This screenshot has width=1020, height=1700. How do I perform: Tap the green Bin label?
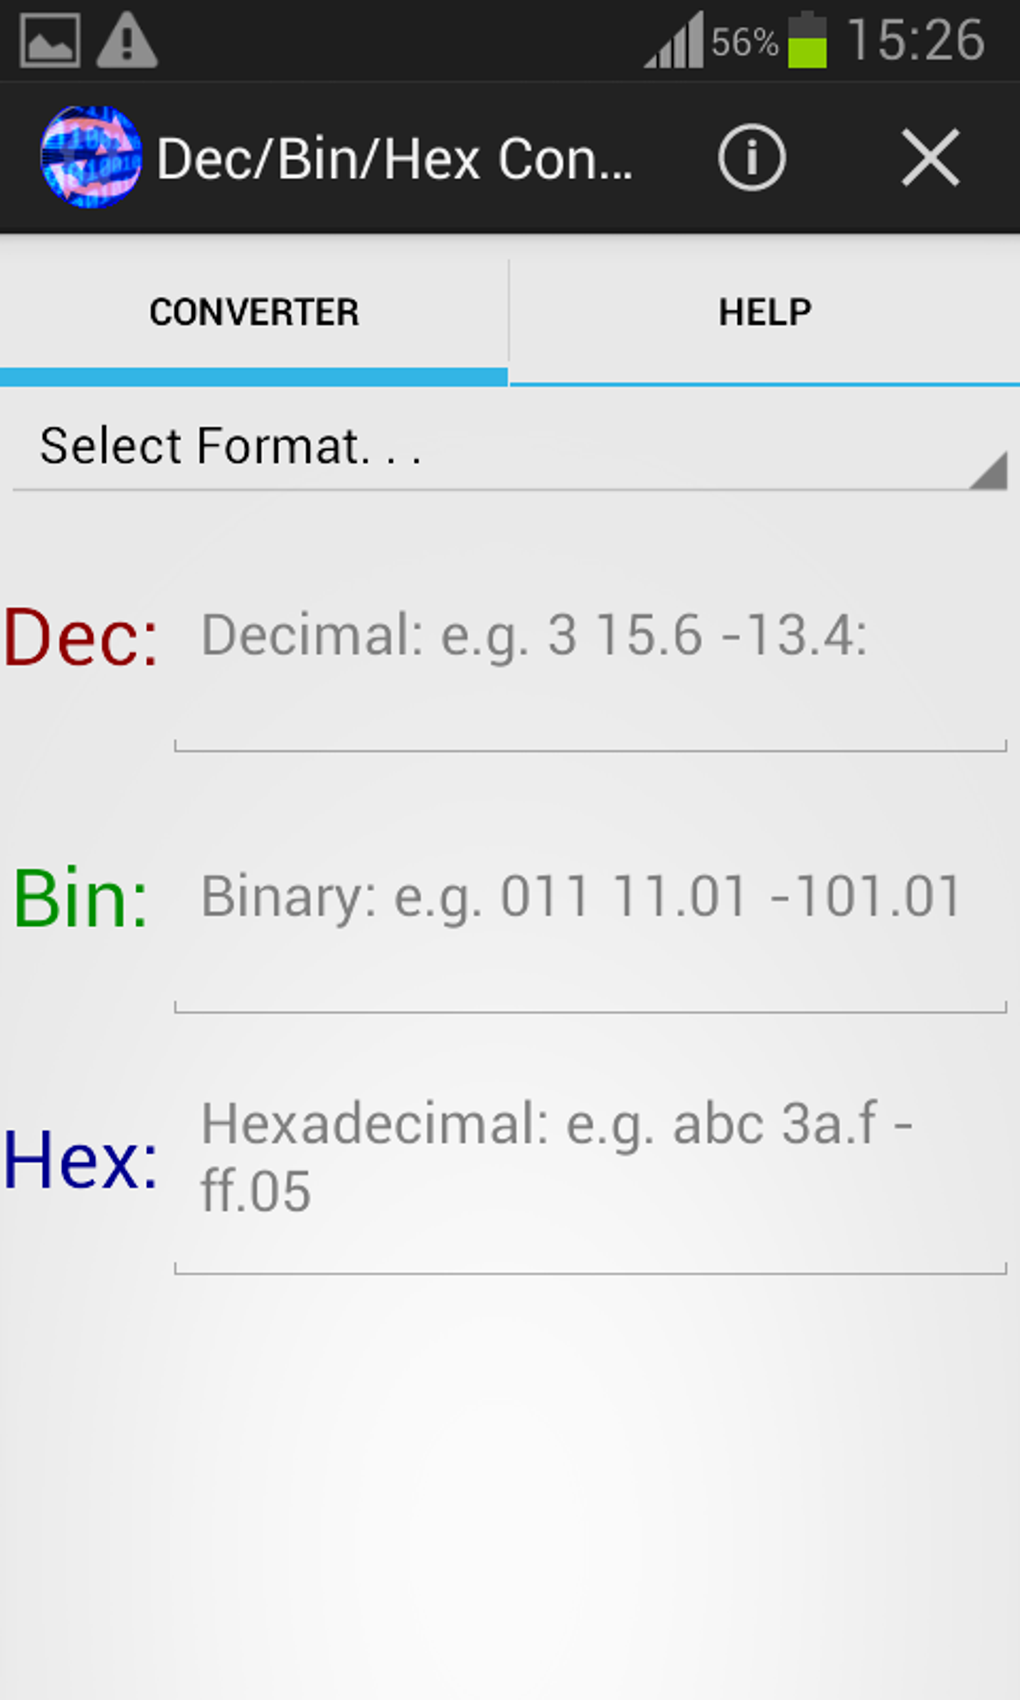click(80, 900)
